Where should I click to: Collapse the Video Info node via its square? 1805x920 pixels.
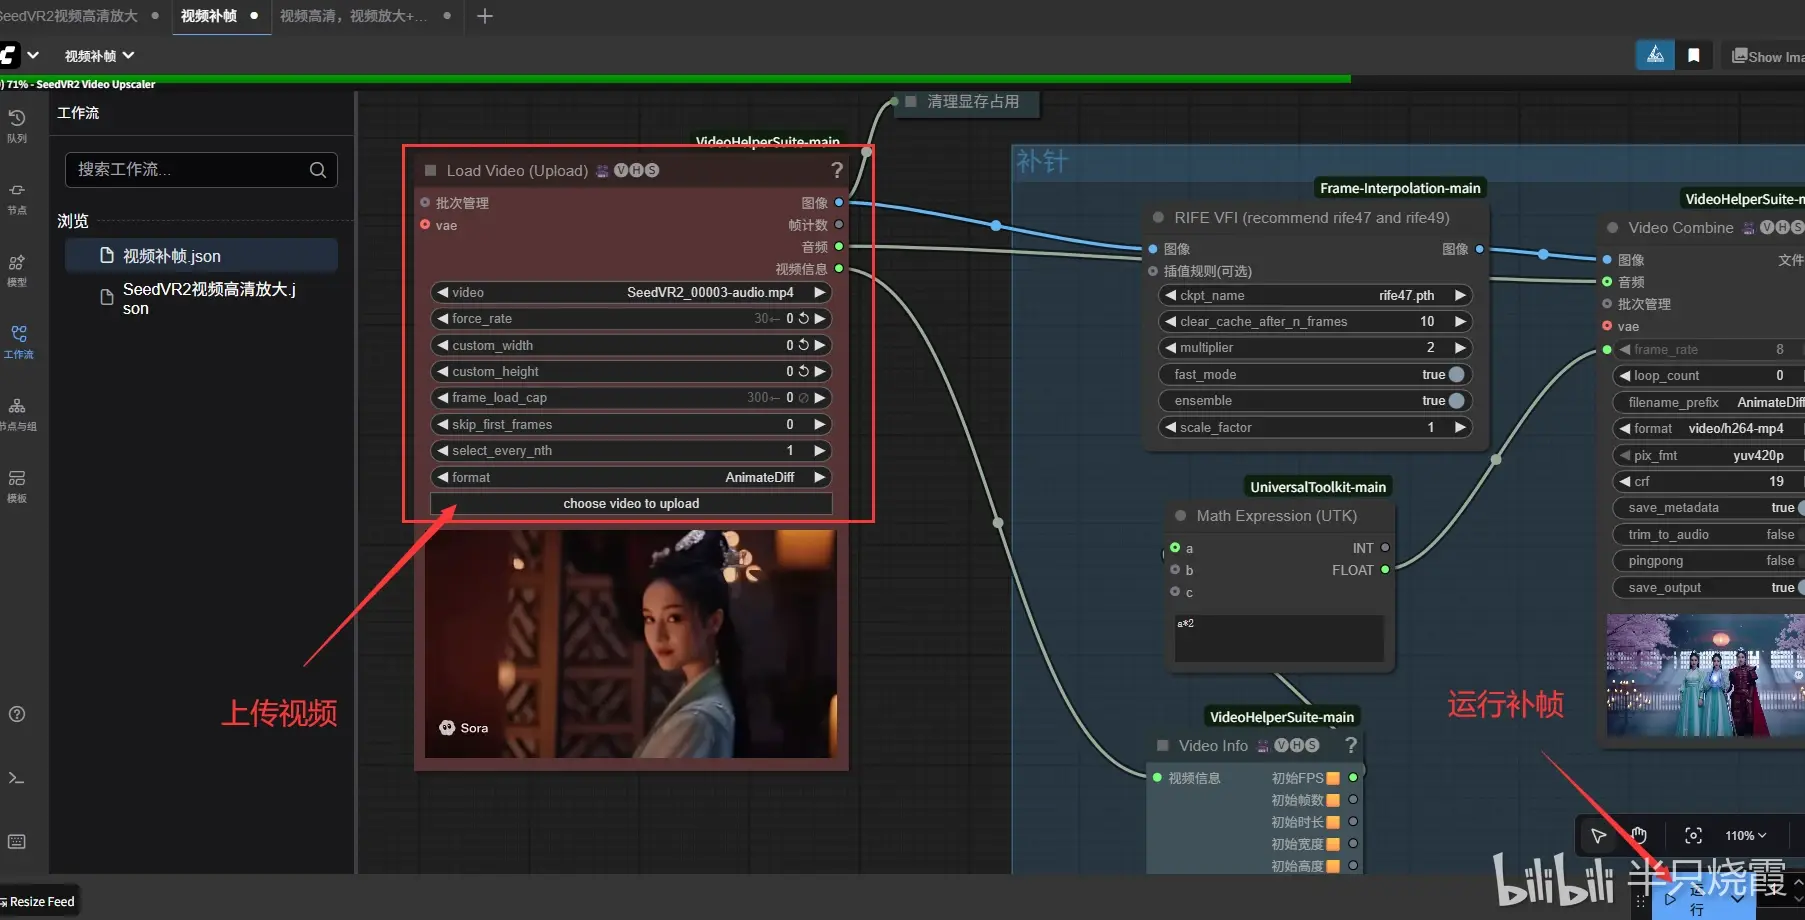coord(1163,746)
